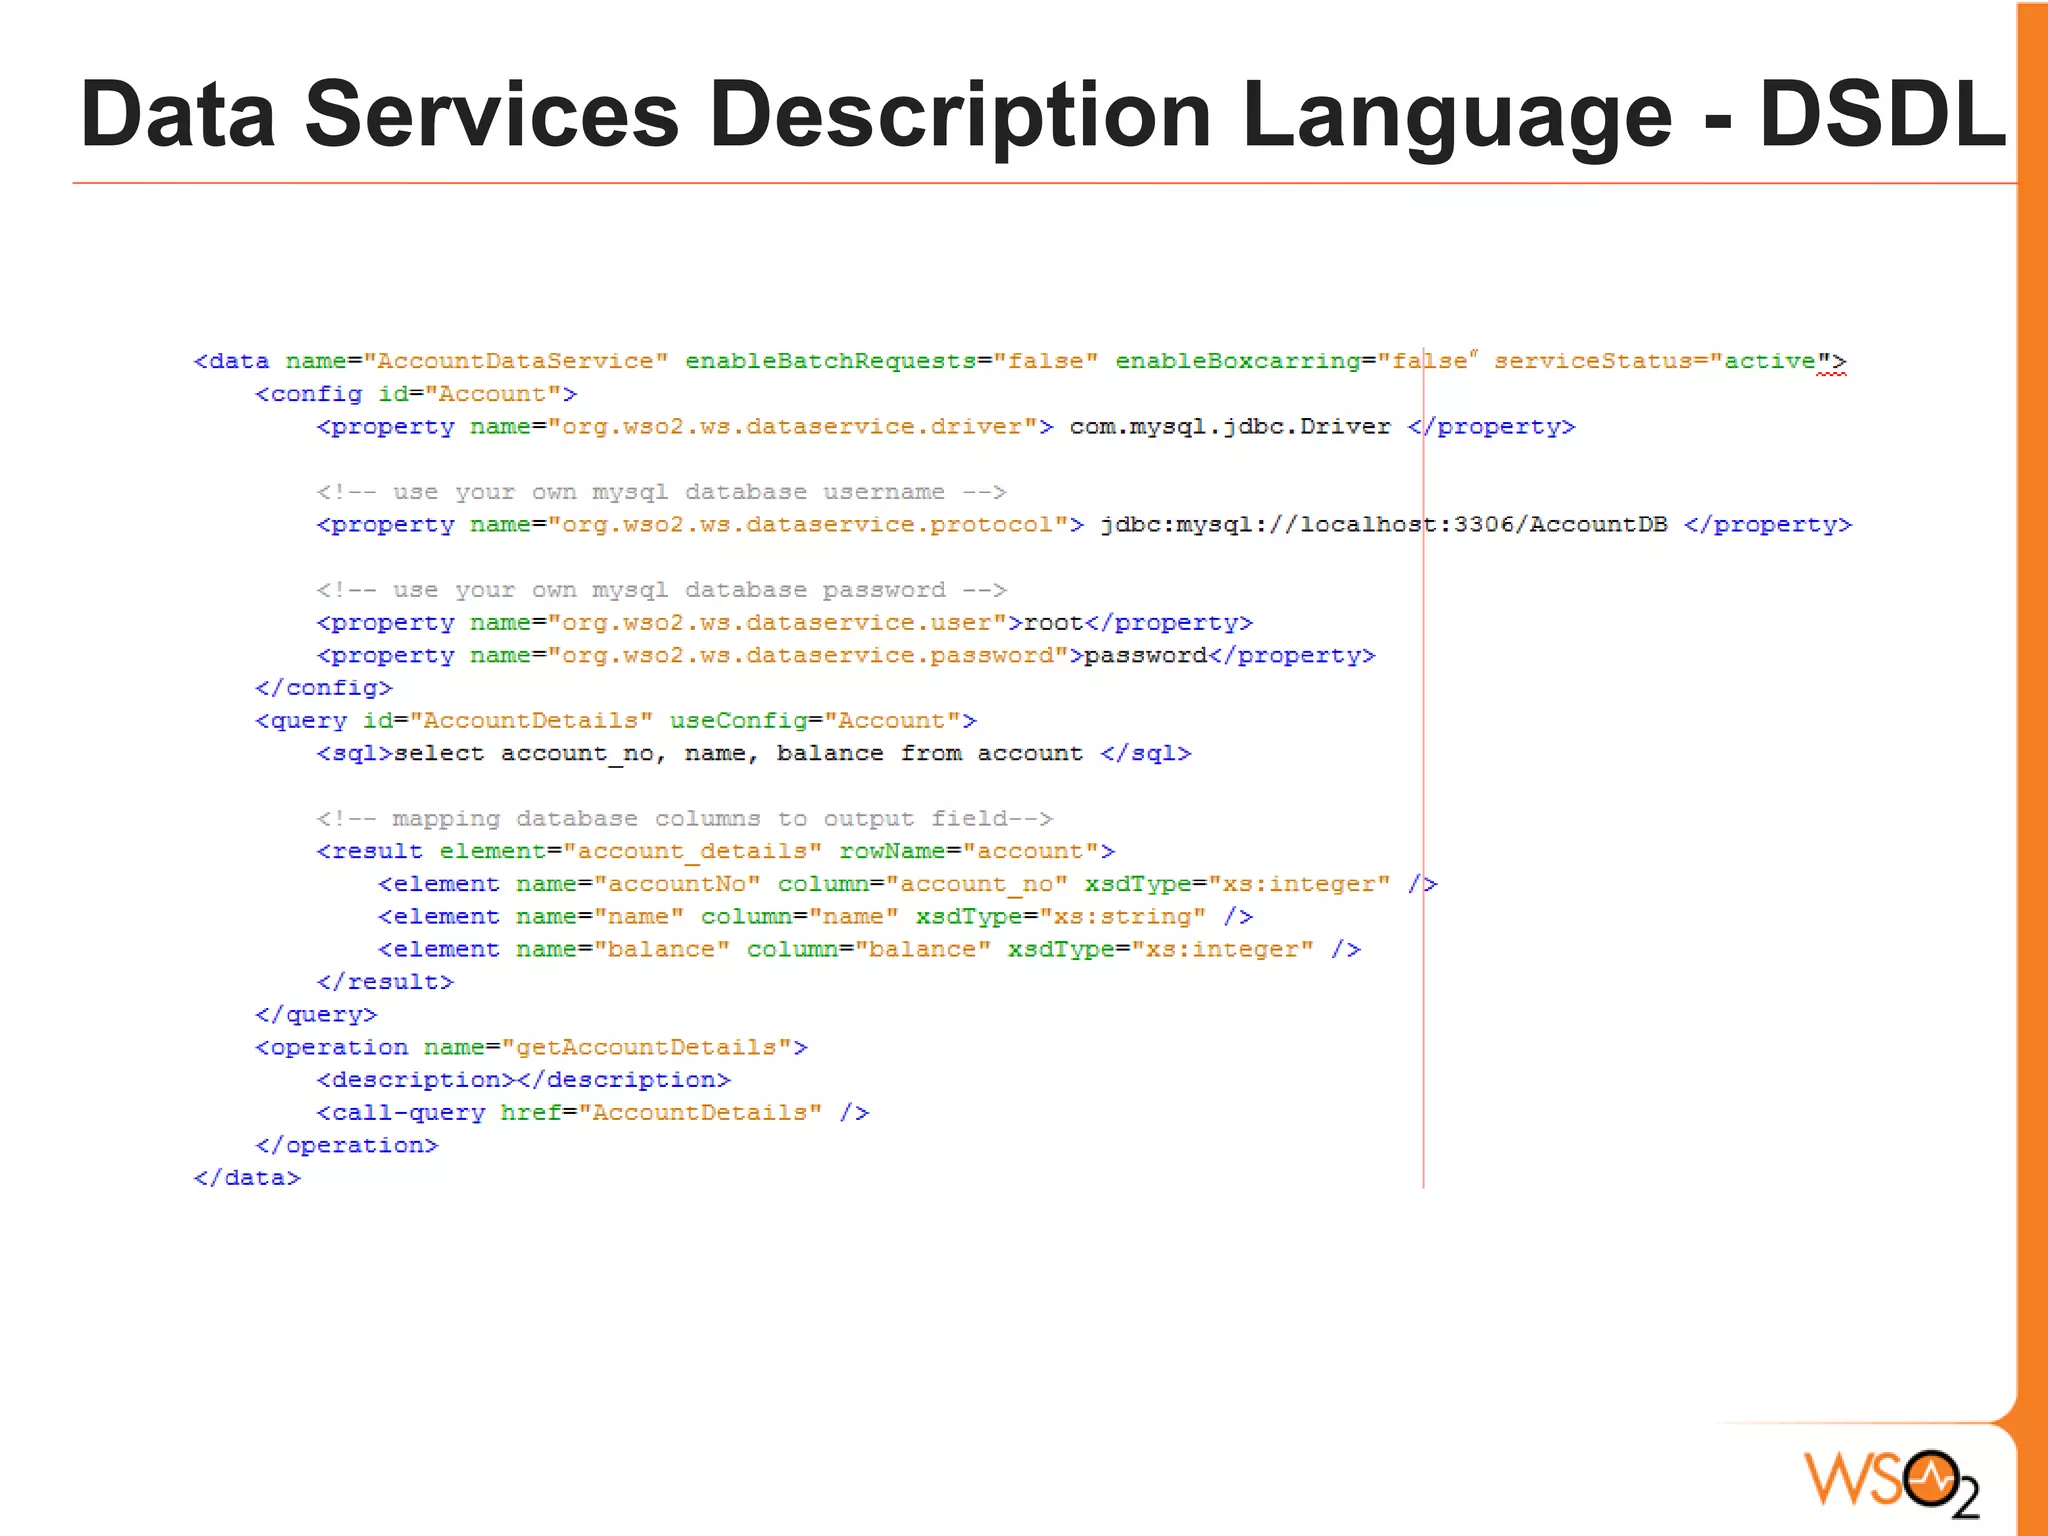
Task: Click the WSO2 logo
Action: point(1892,1483)
